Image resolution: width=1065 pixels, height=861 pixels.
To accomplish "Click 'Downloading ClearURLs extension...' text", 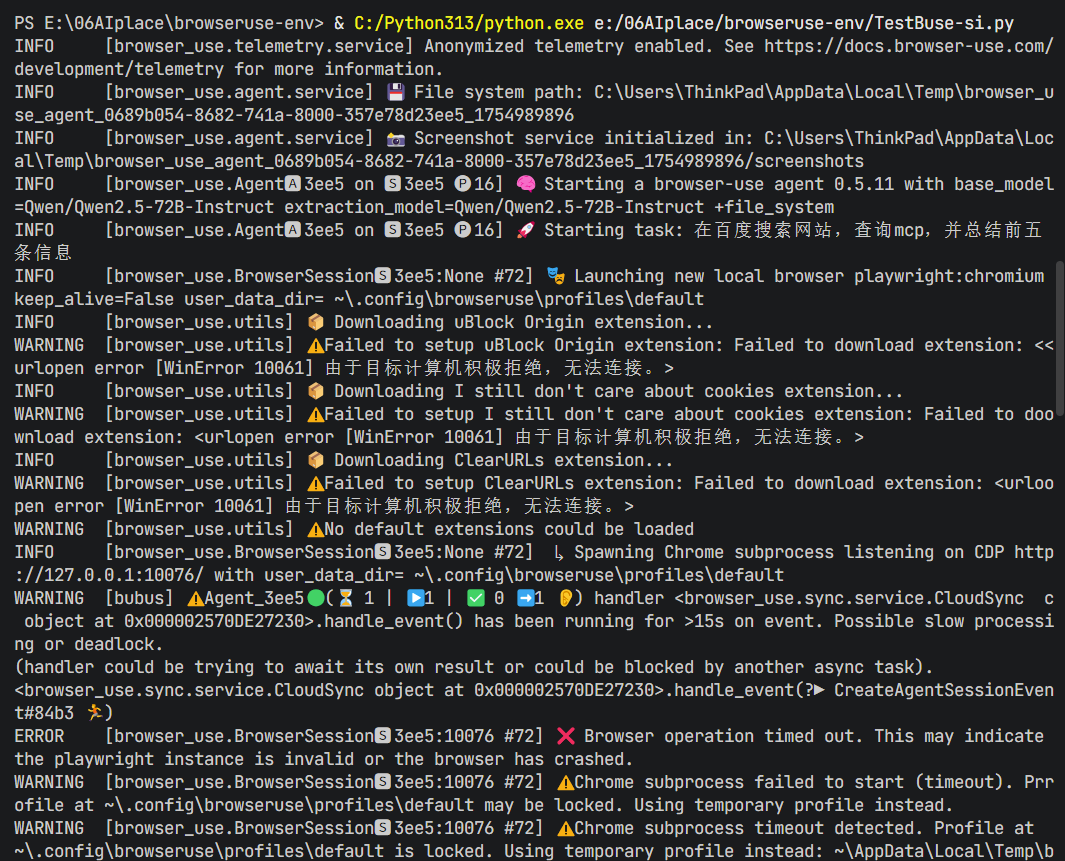I will (503, 461).
